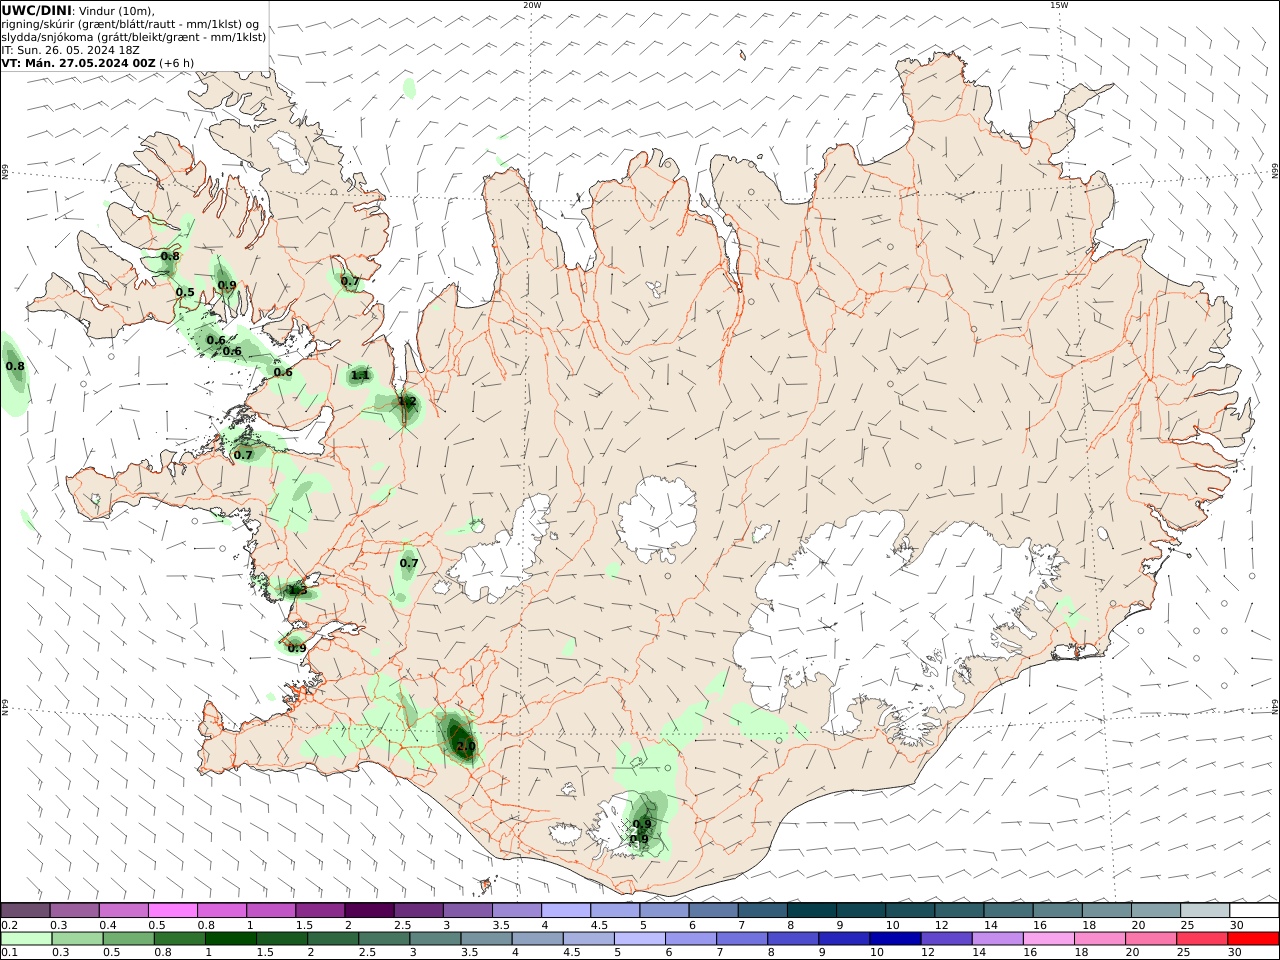
Task: Pick light blue rain legend swatch labeled 4.5
Action: click(589, 939)
